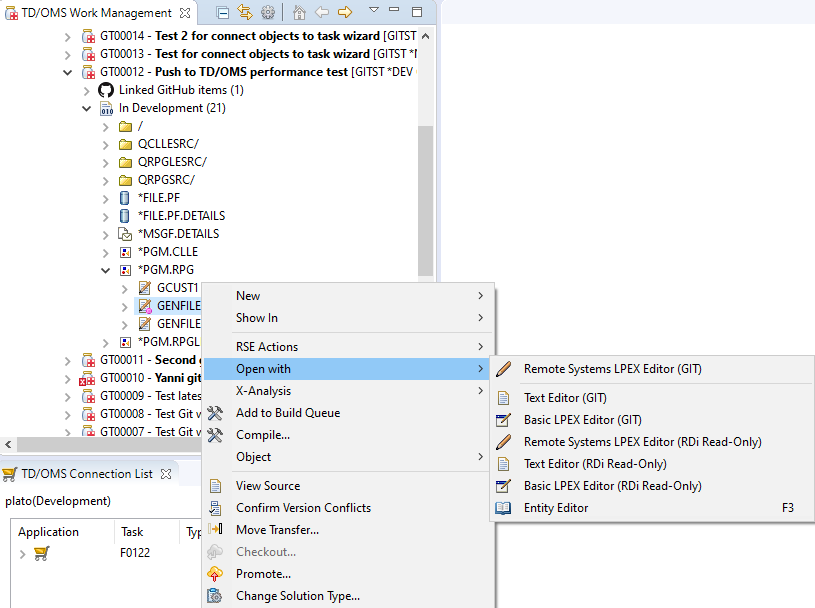Viewport: 815px width, 608px height.
Task: Click Text Editor (RDi Read-Only) entry
Action: pyautogui.click(x=594, y=464)
